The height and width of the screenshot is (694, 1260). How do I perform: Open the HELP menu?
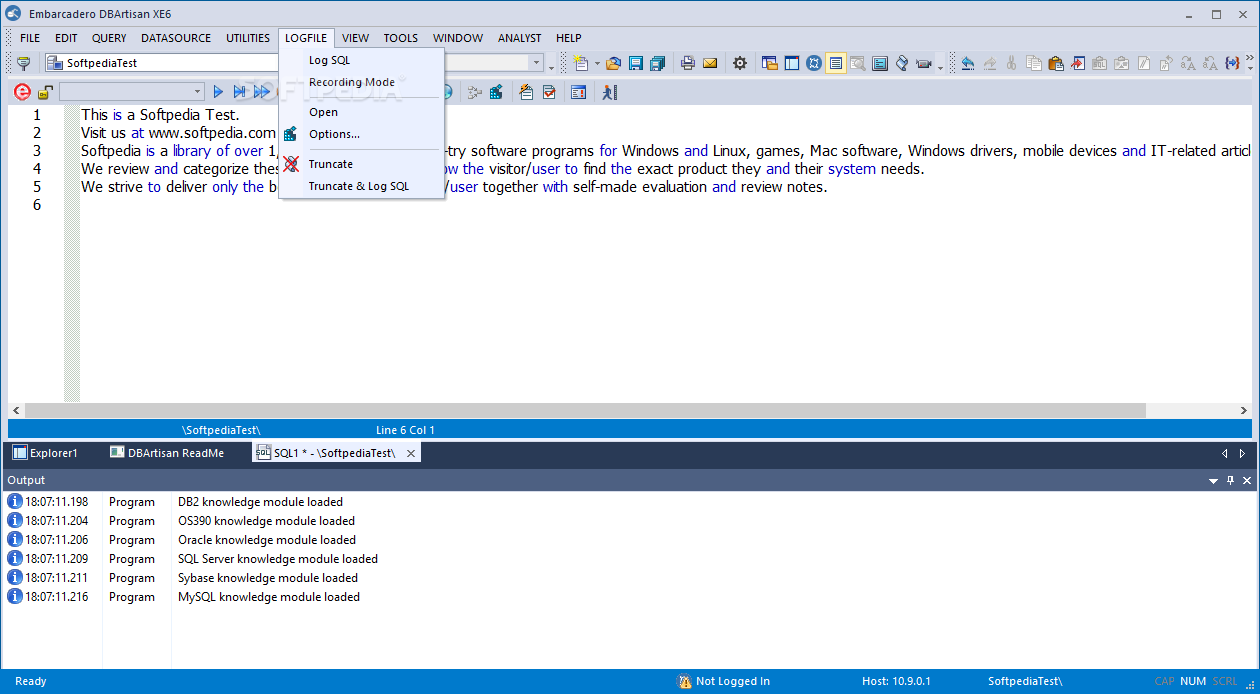coord(569,38)
